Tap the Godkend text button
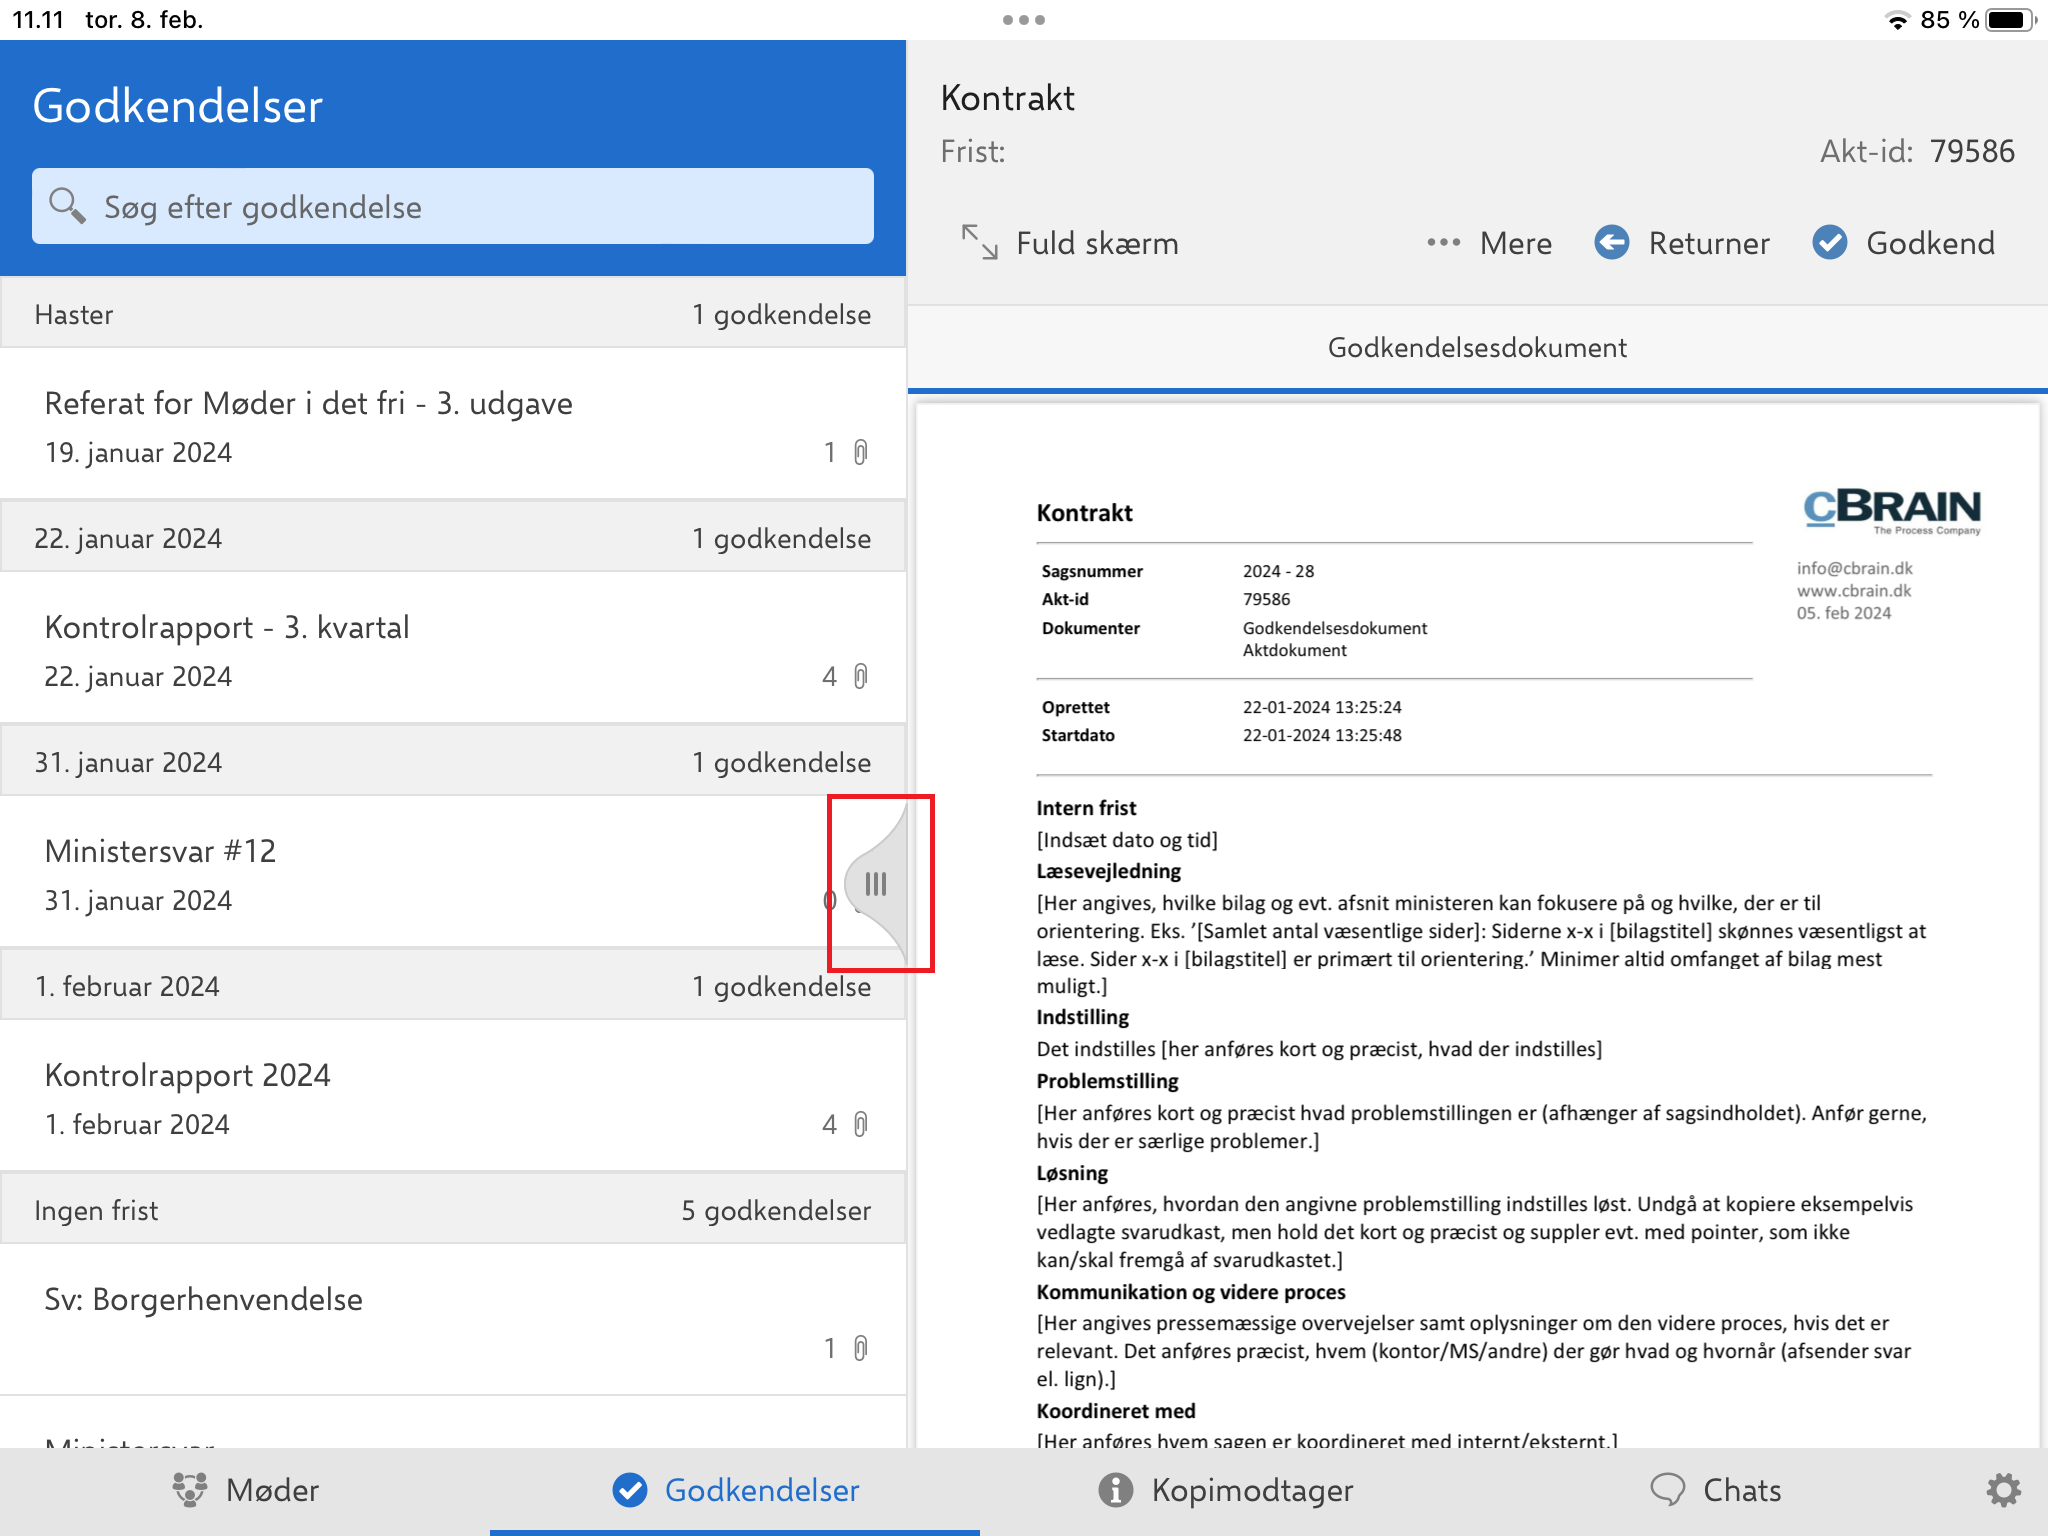Viewport: 2048px width, 1536px height. coord(1930,243)
